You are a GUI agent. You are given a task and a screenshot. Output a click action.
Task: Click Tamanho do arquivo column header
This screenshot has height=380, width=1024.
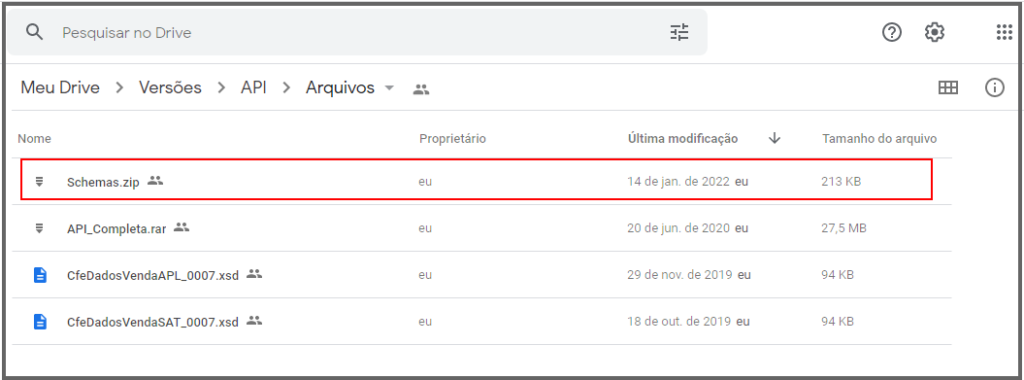click(x=879, y=138)
